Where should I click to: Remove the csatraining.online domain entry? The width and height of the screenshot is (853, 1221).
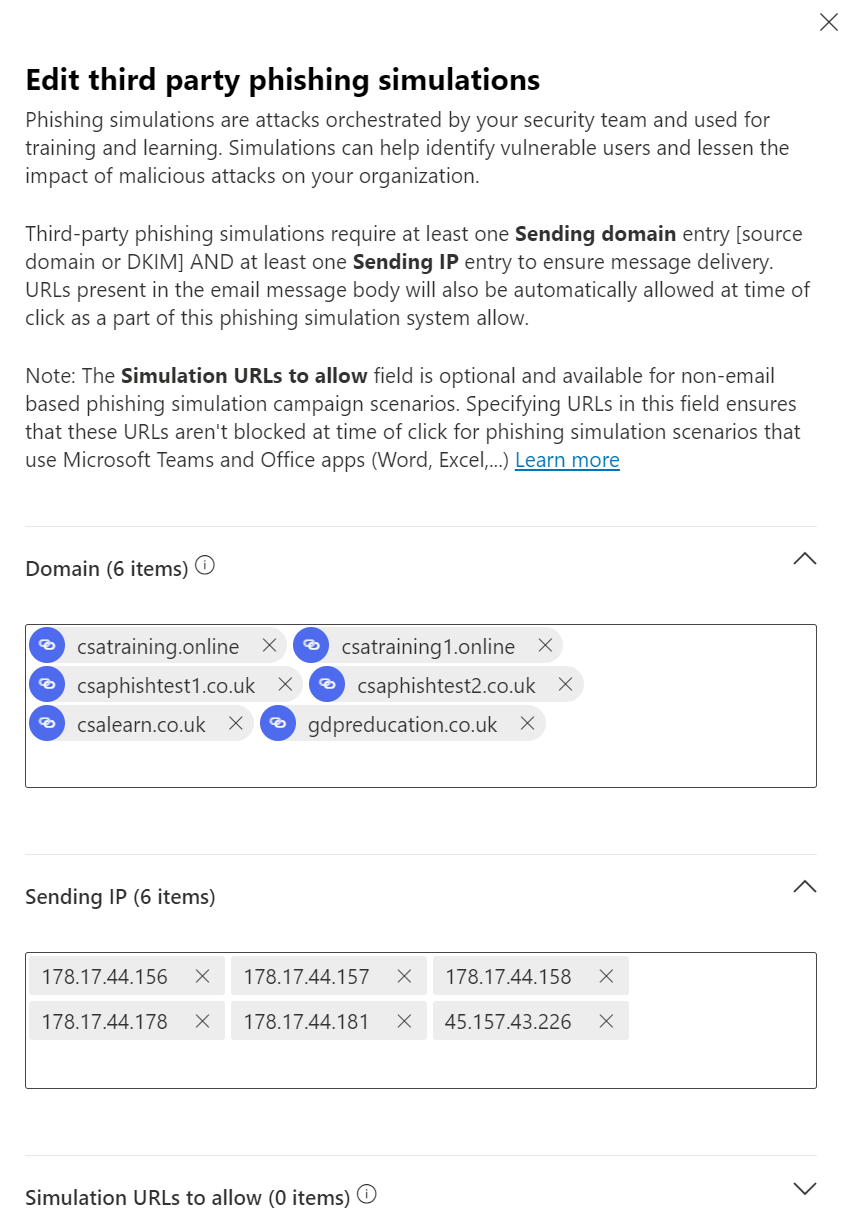tap(268, 645)
